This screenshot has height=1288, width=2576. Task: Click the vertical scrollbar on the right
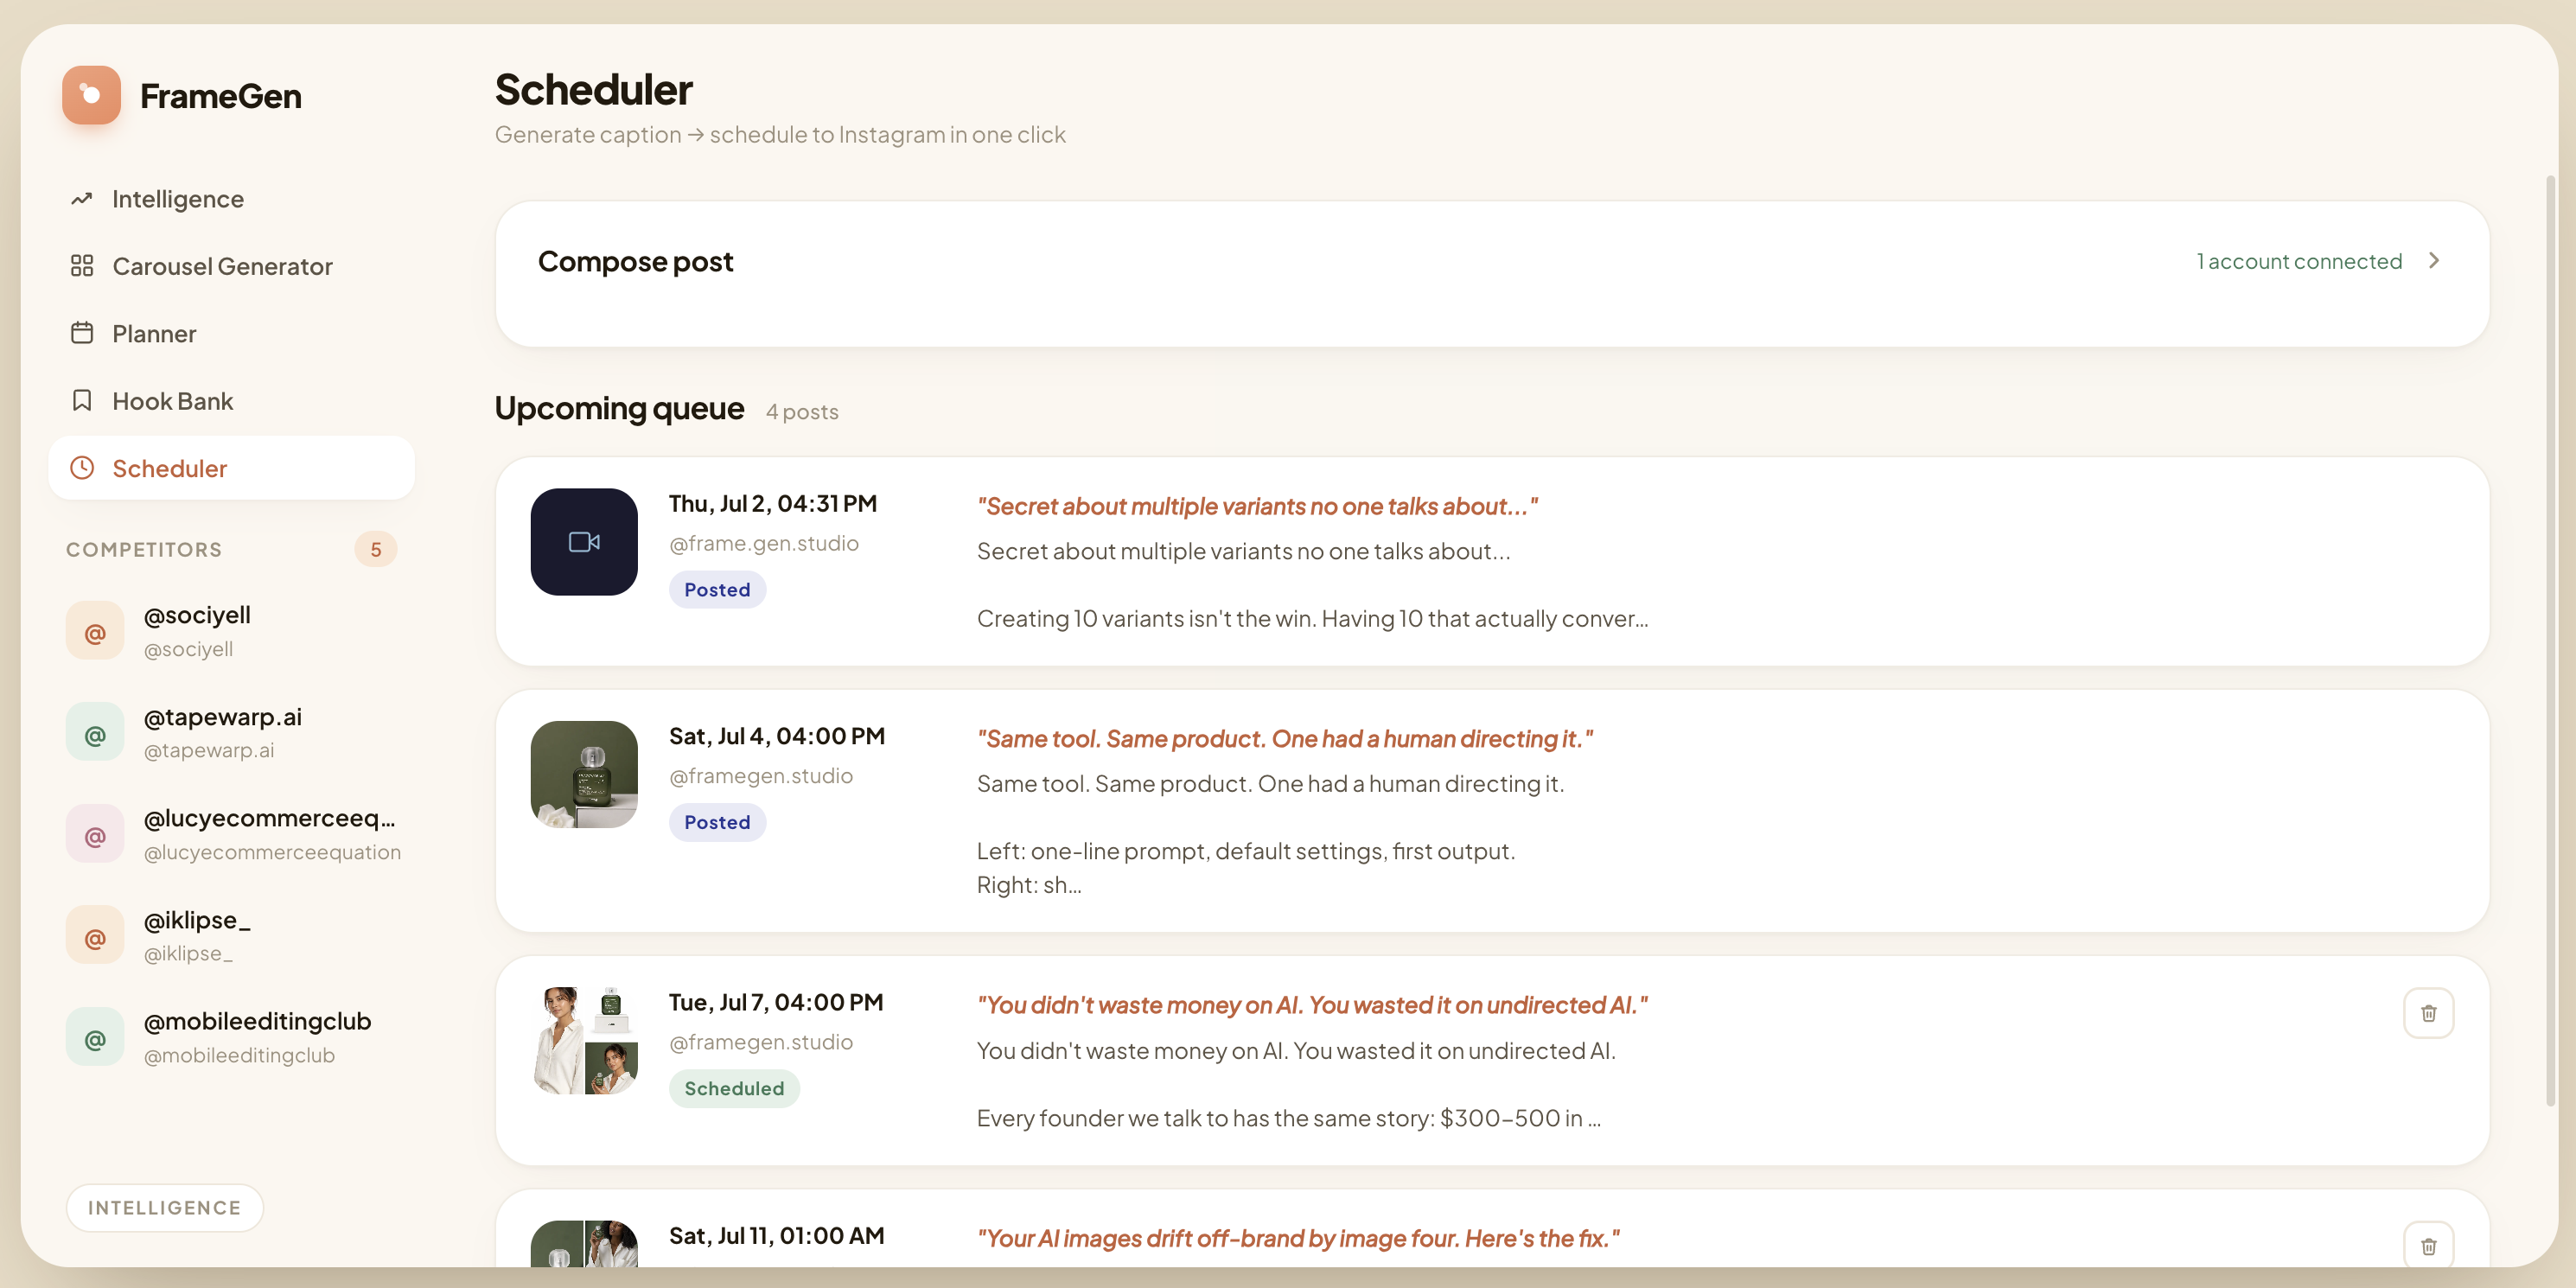click(x=2549, y=640)
